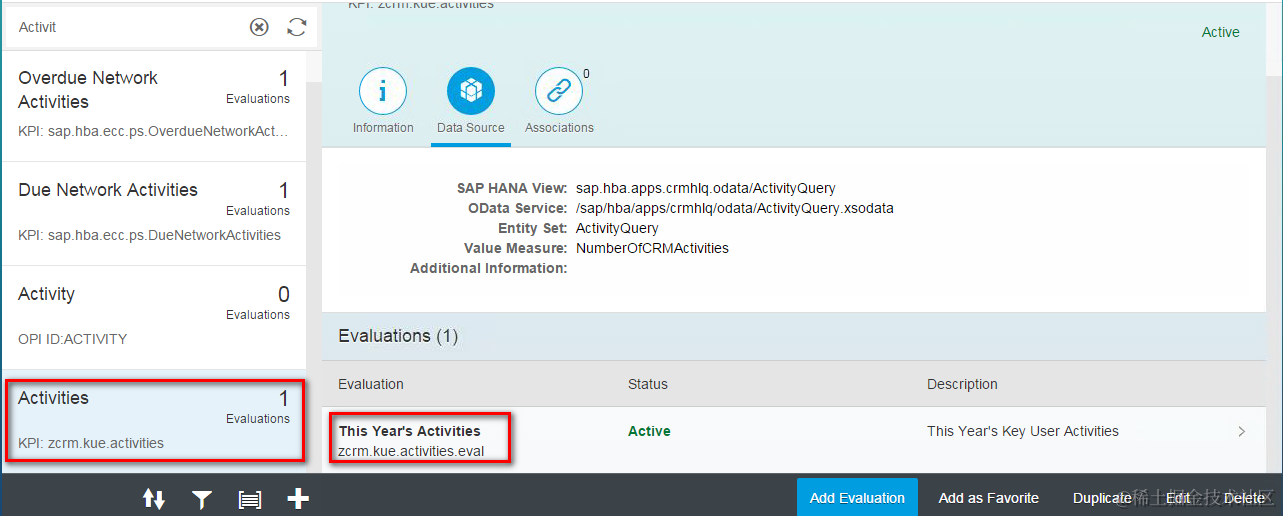Click NumberOfCRMActivities value measure
Viewport: 1283px width, 516px height.
(x=652, y=248)
